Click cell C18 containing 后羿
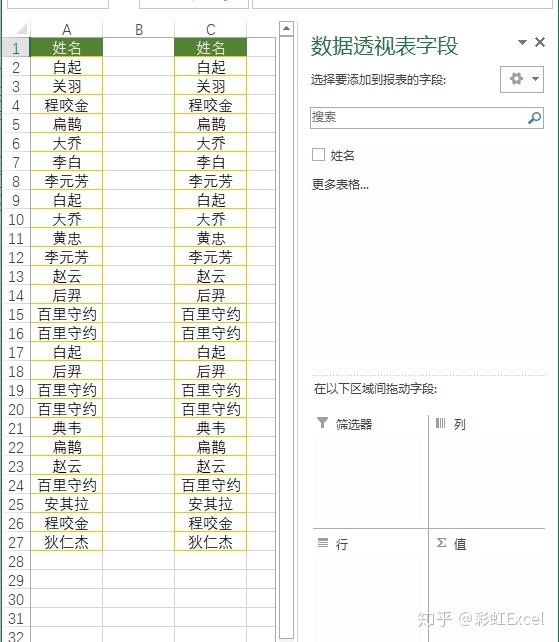Viewport: 559px width, 642px height. point(210,371)
